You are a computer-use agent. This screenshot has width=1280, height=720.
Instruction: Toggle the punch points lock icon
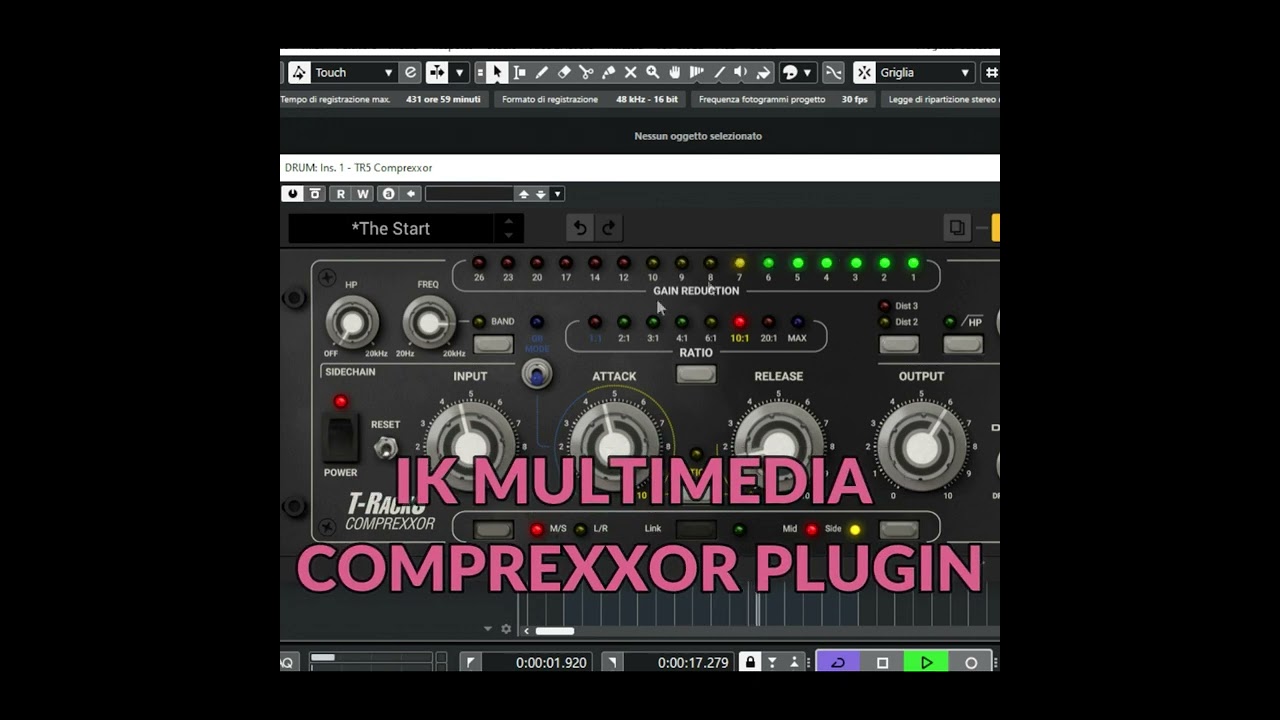point(750,662)
